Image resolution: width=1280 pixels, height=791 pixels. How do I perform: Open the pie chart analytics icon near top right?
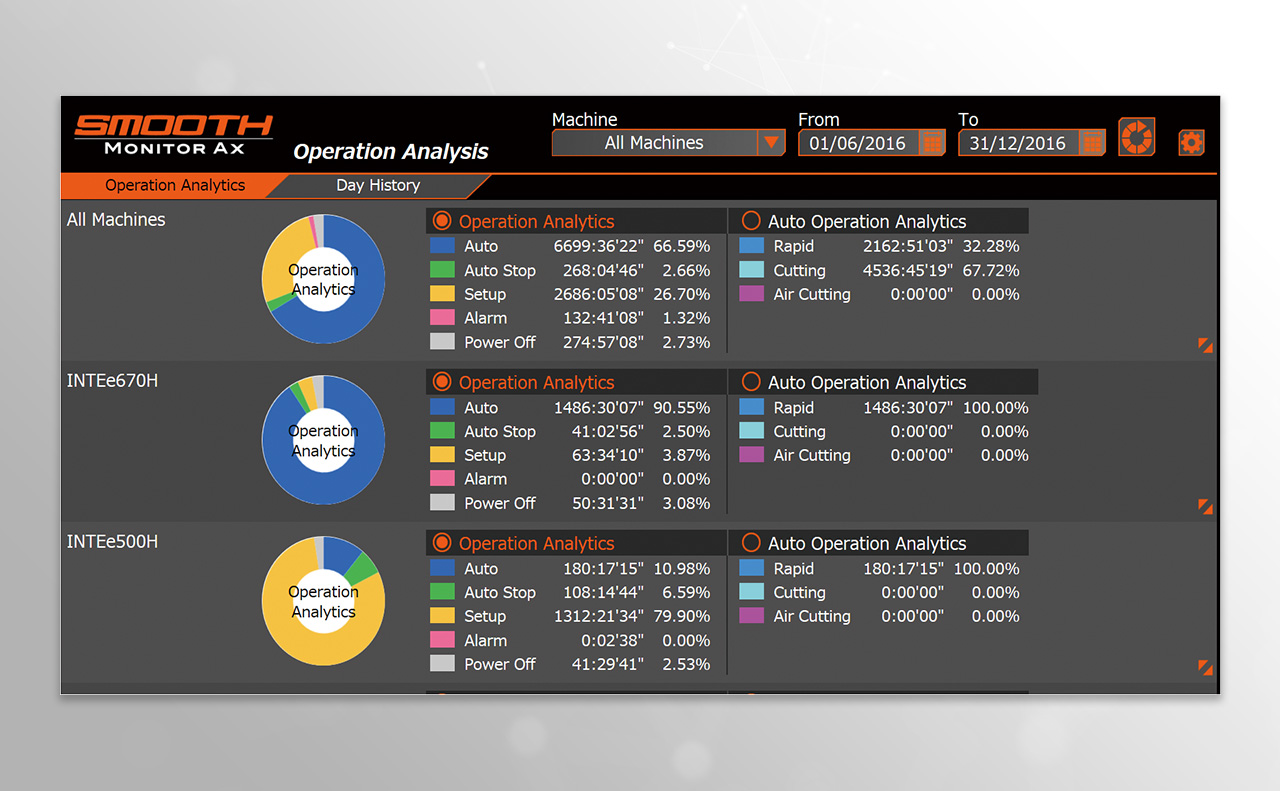click(x=1136, y=138)
